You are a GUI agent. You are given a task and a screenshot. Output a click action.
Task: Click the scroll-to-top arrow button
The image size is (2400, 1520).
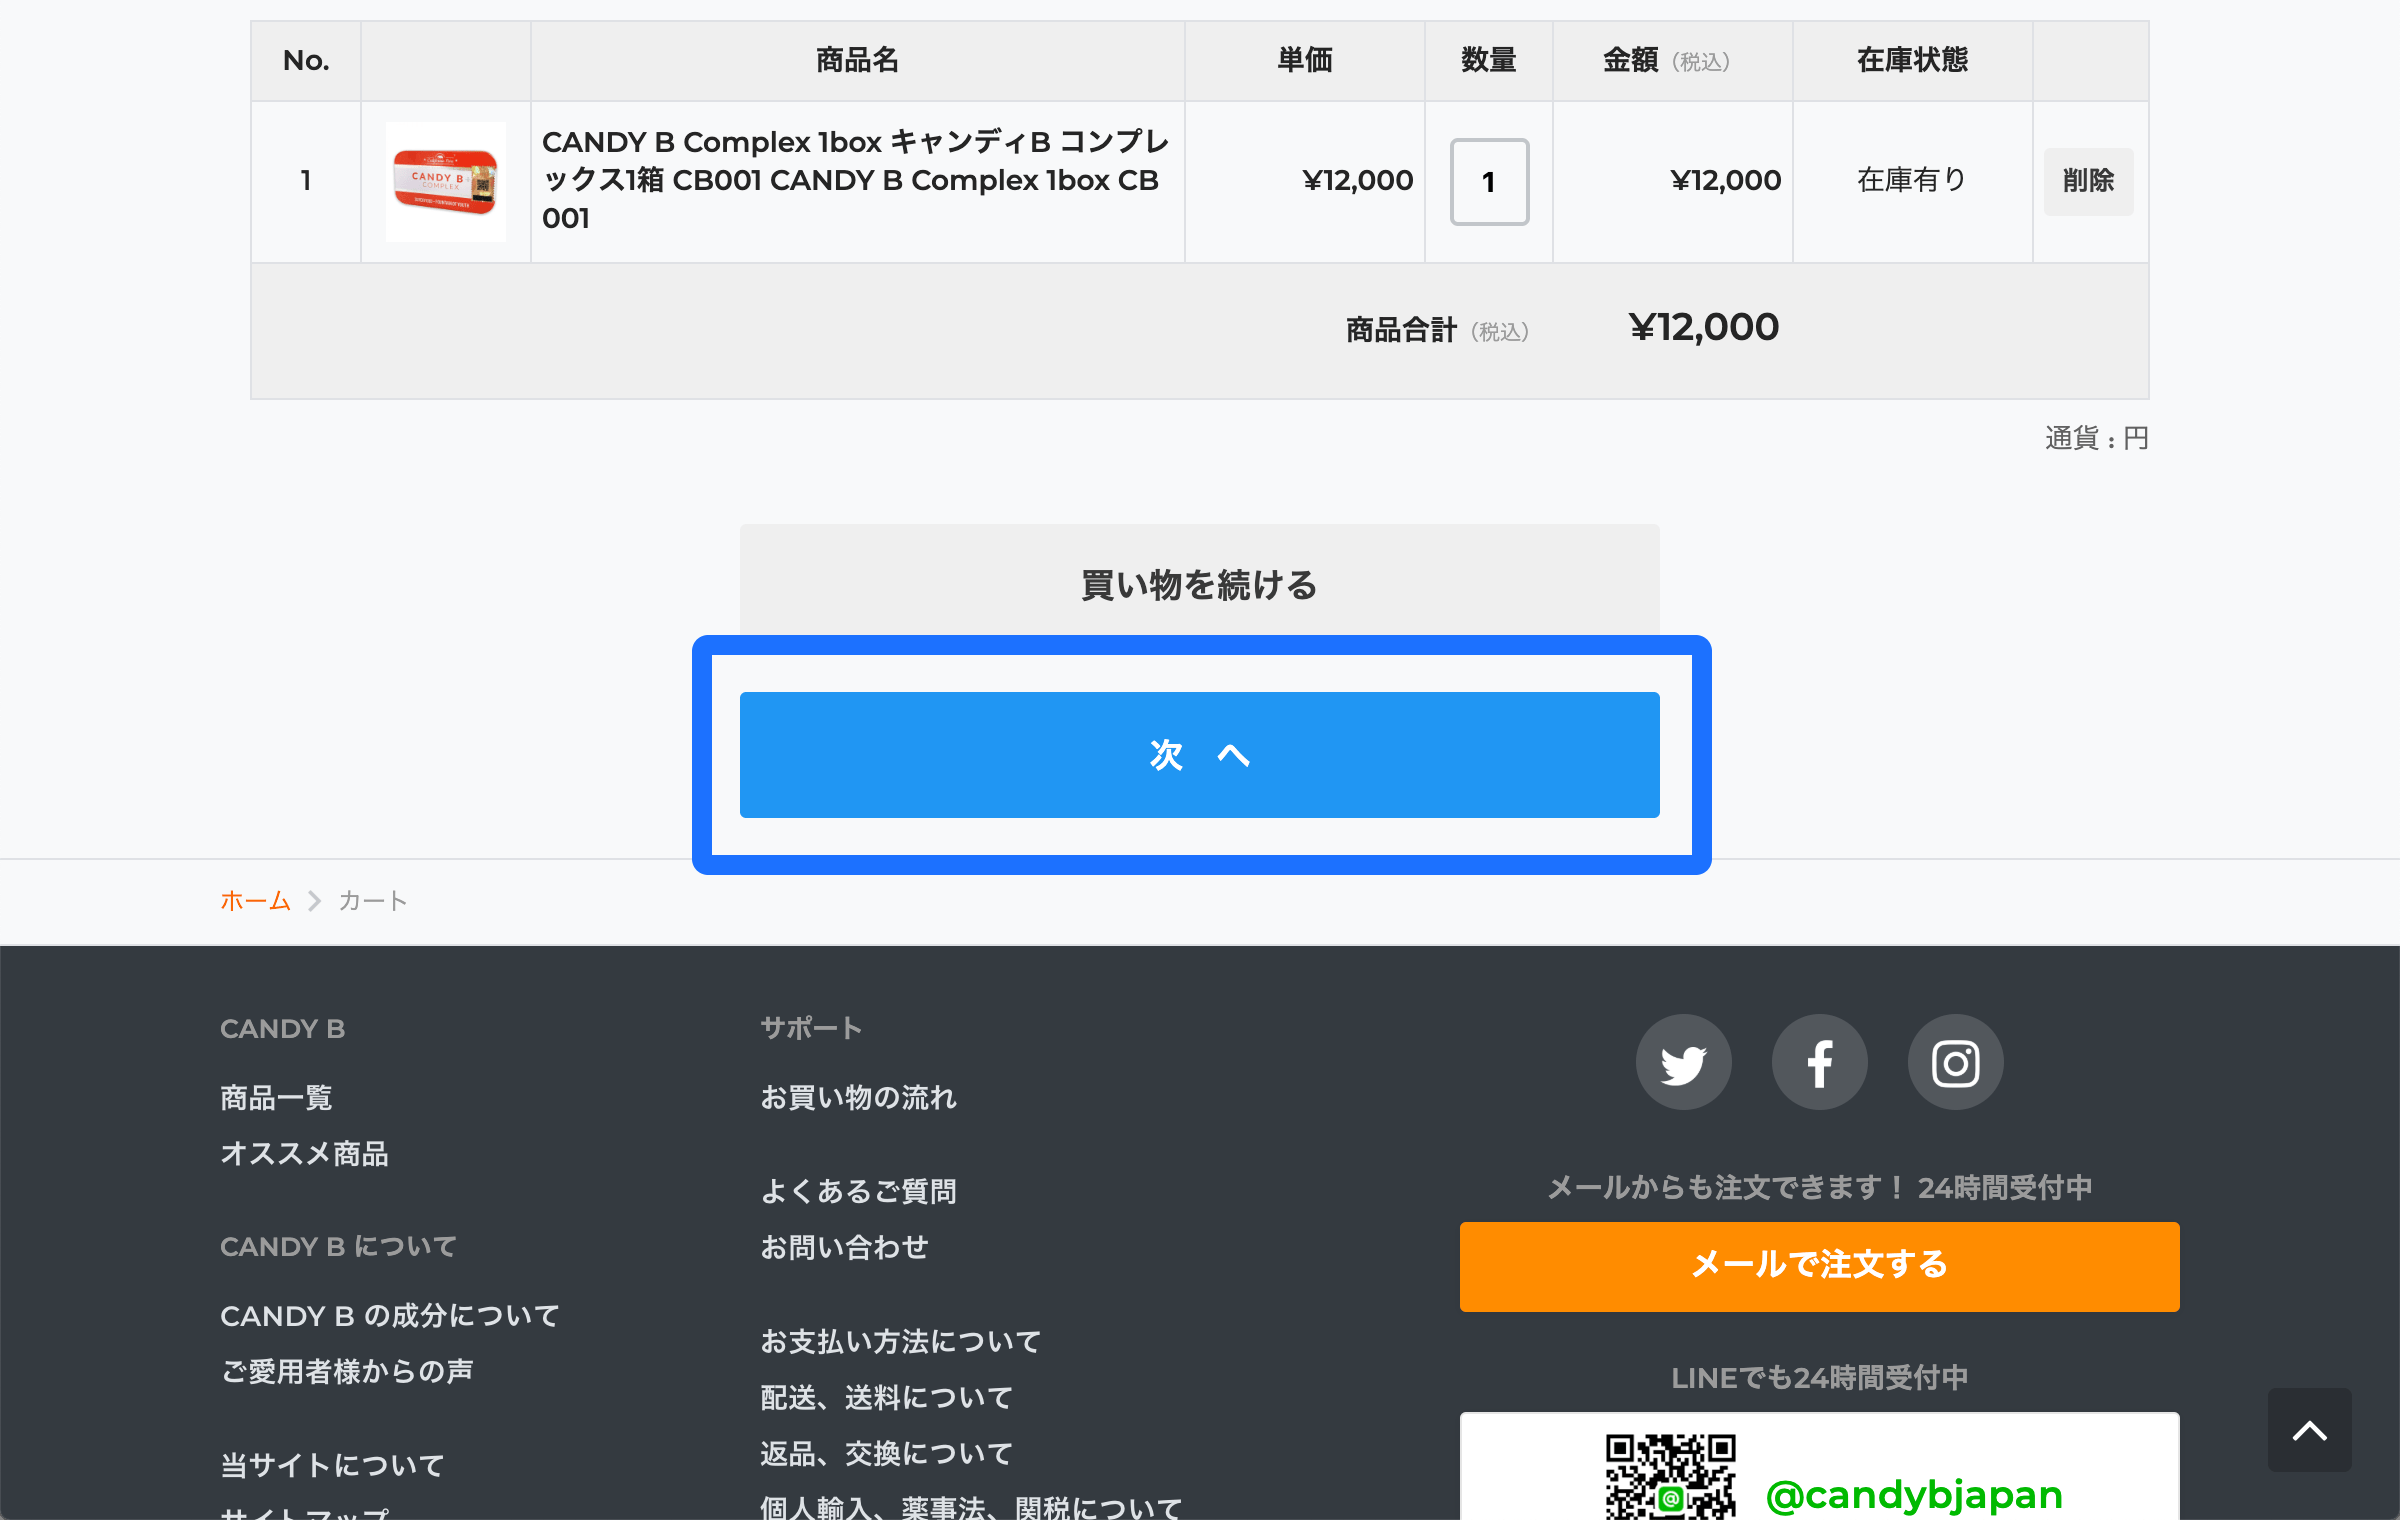click(2309, 1430)
